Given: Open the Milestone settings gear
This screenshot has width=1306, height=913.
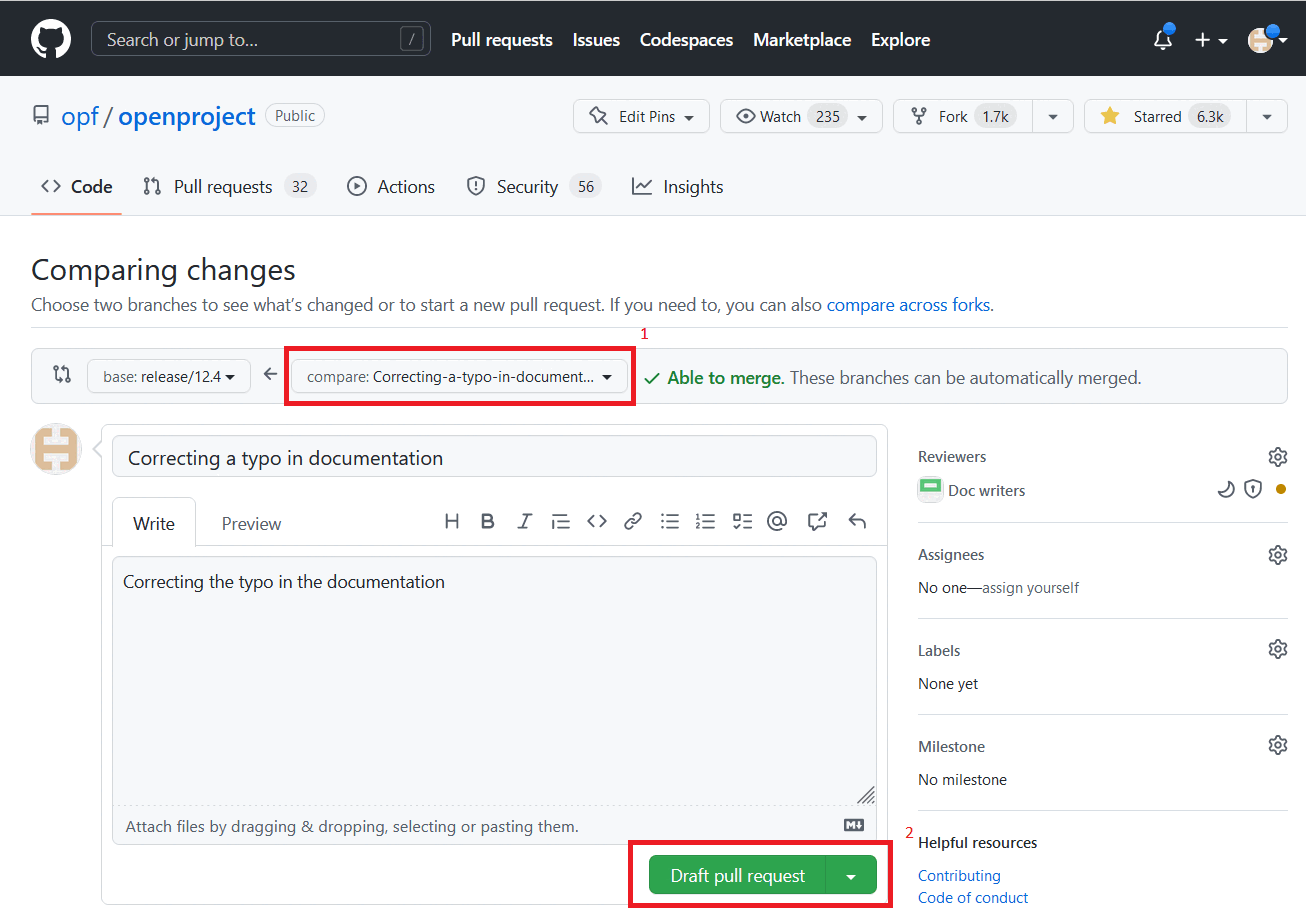Looking at the screenshot, I should click(x=1277, y=744).
